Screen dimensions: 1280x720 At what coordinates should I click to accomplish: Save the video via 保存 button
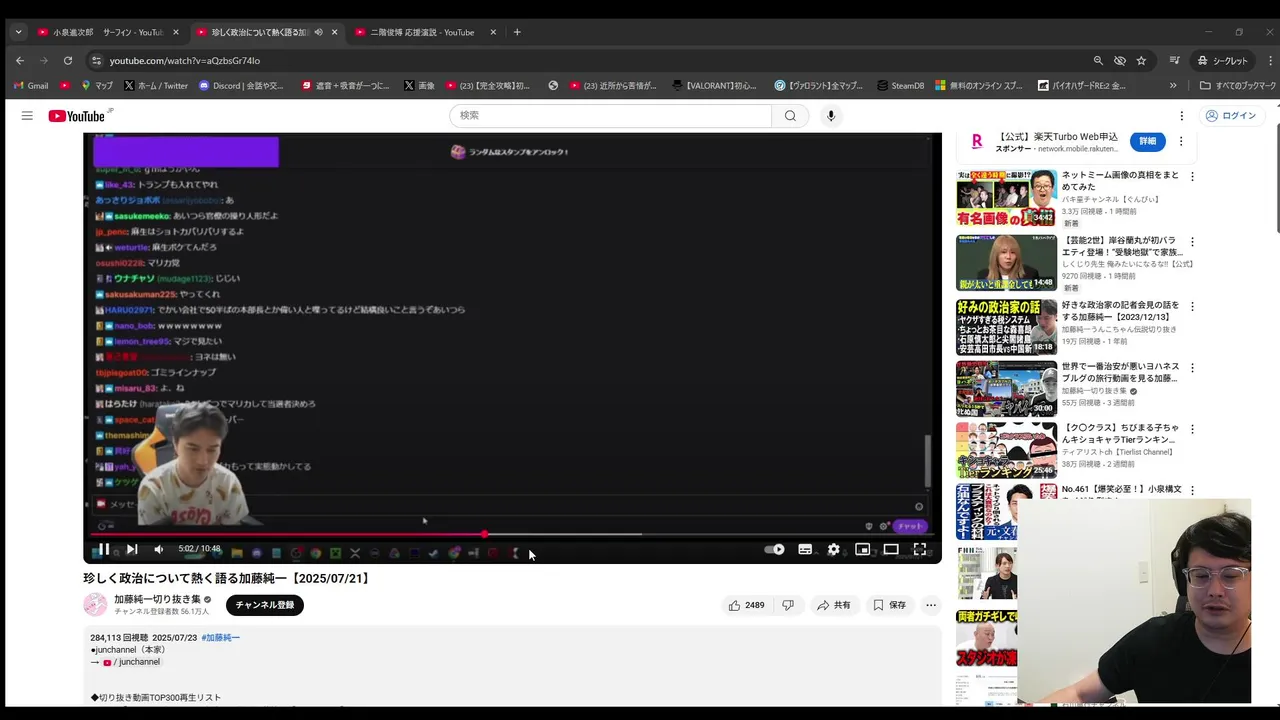point(889,605)
